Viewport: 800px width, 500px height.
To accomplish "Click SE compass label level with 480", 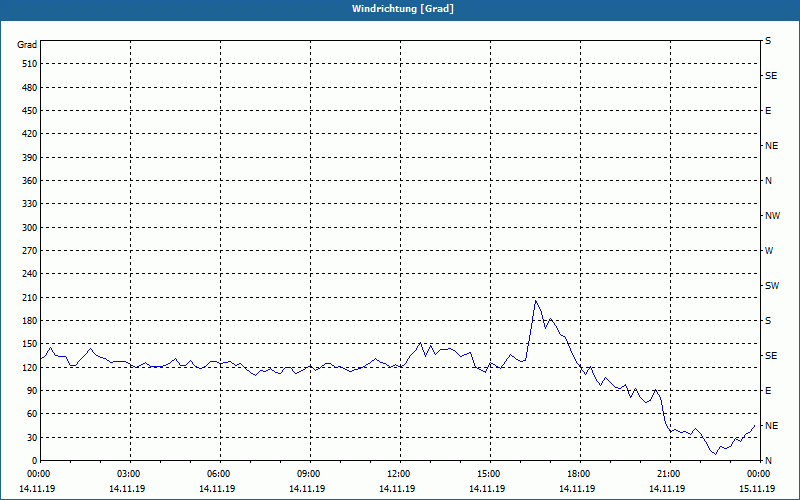I will (771, 76).
